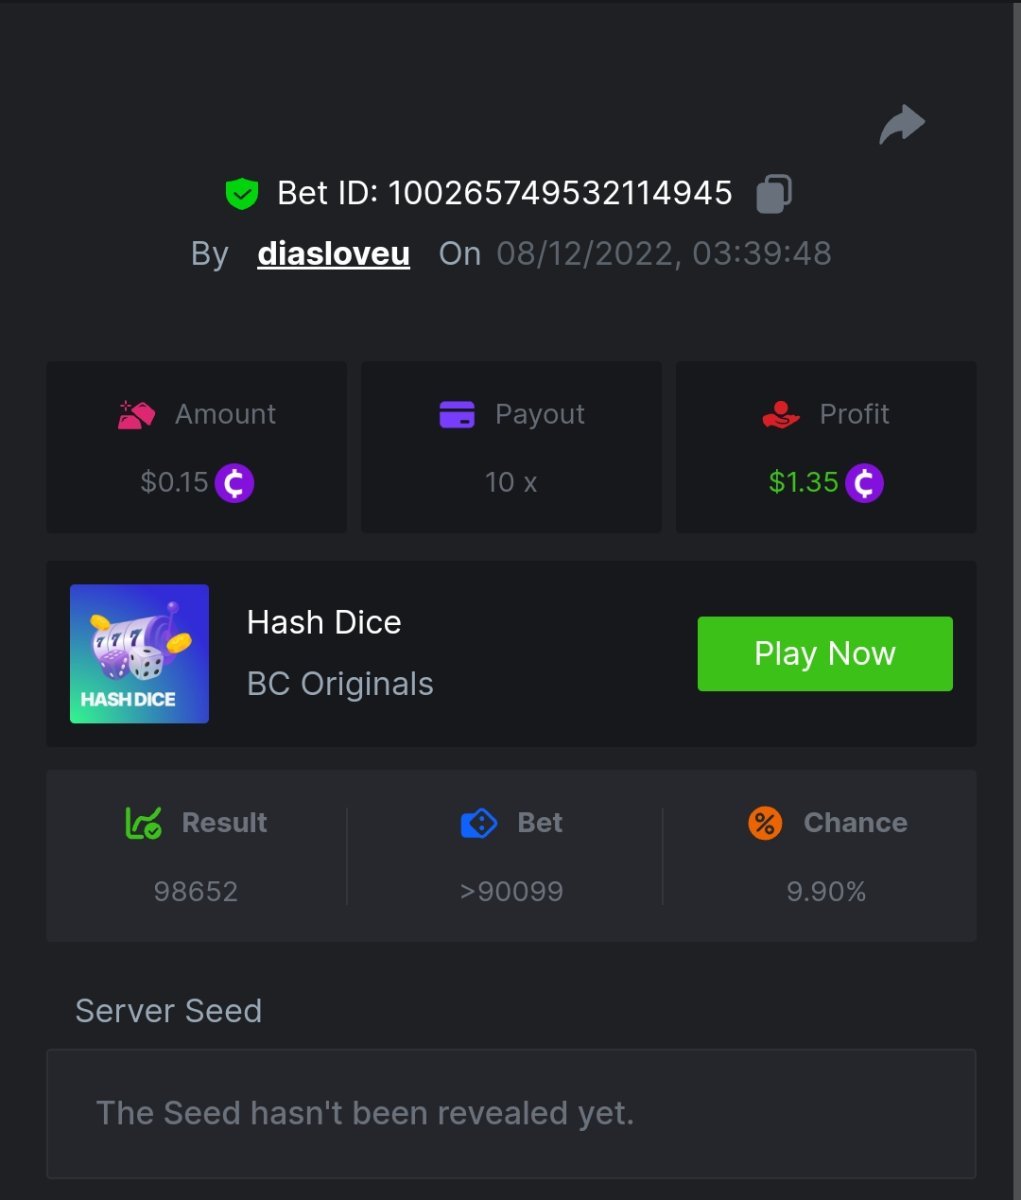Copy the Bet ID with copy icon

773,193
